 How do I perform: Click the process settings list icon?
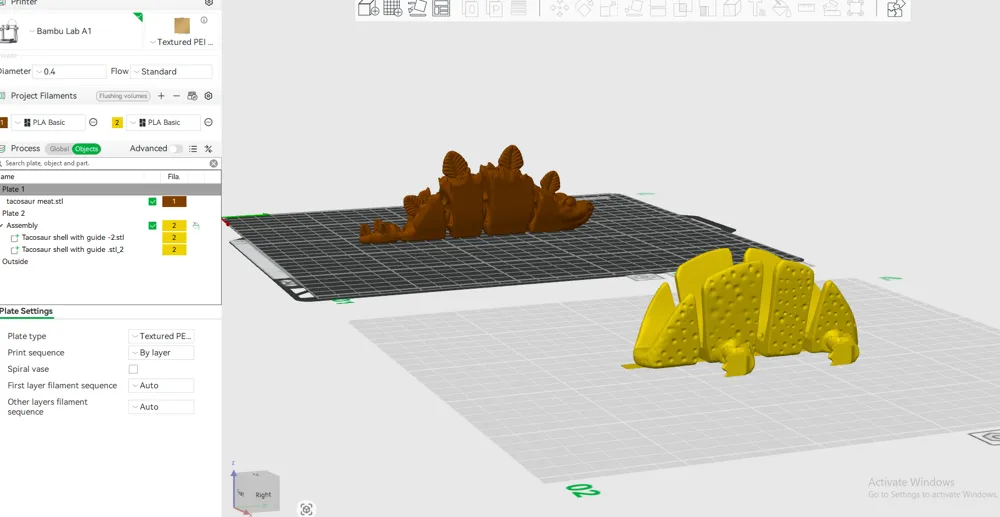pyautogui.click(x=193, y=149)
